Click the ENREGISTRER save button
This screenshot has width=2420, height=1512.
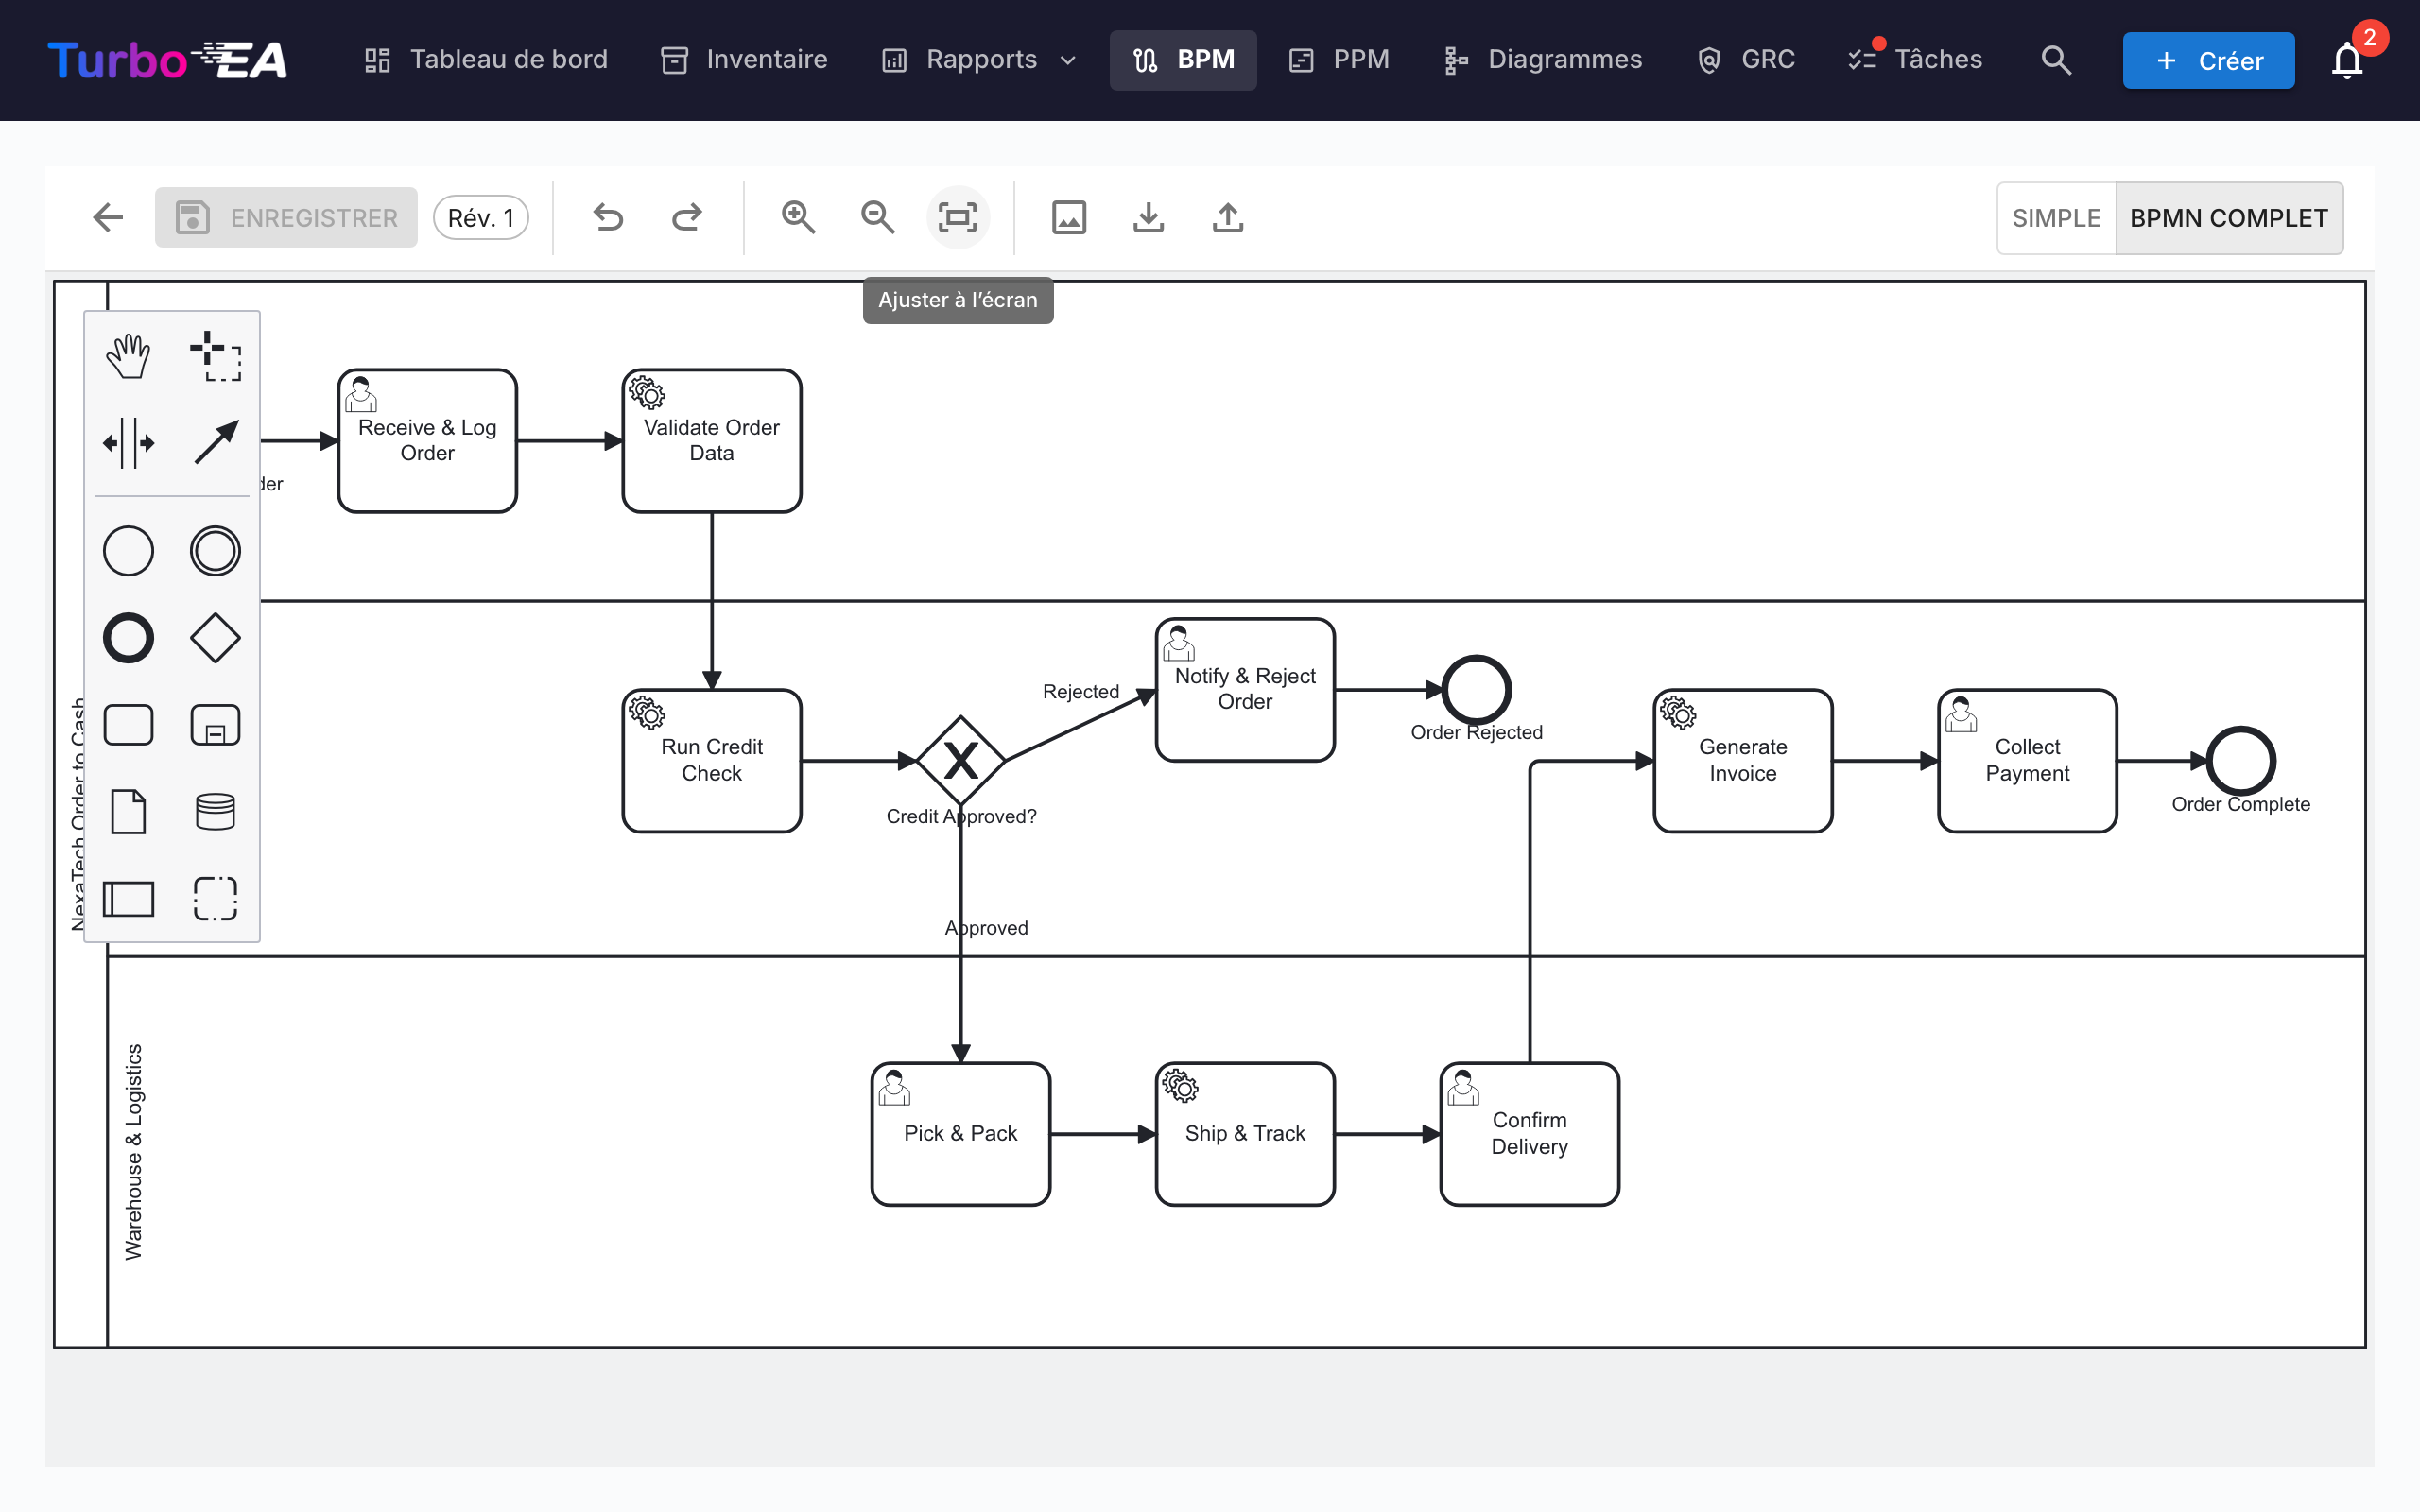tap(286, 217)
